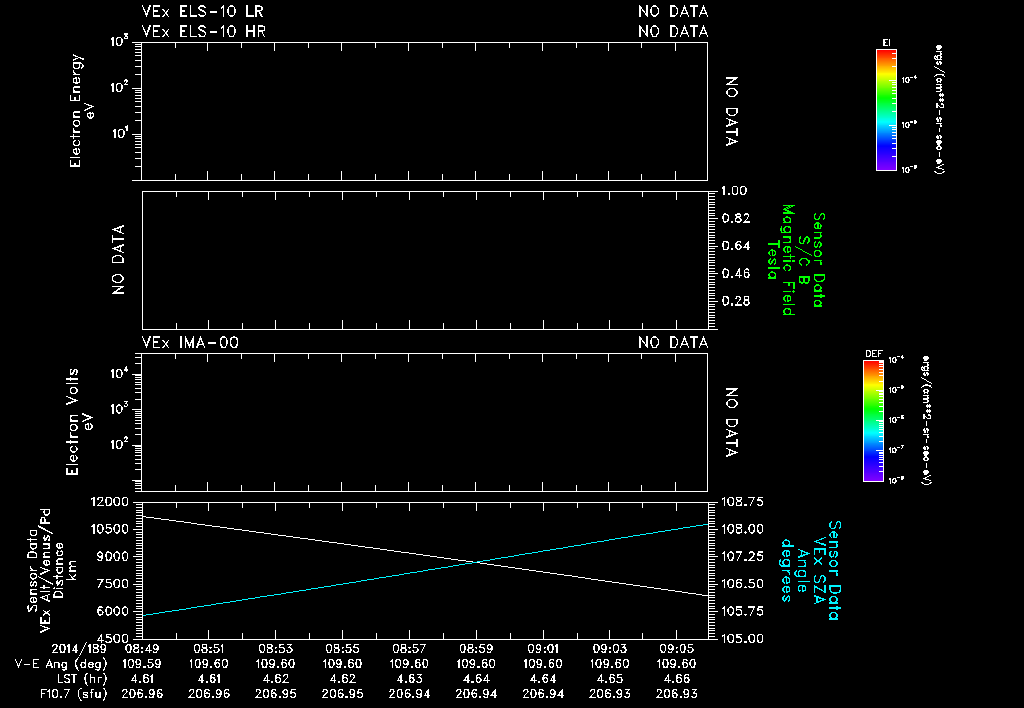Click the 9000 km altitude tick label
The height and width of the screenshot is (708, 1024).
click(x=112, y=556)
